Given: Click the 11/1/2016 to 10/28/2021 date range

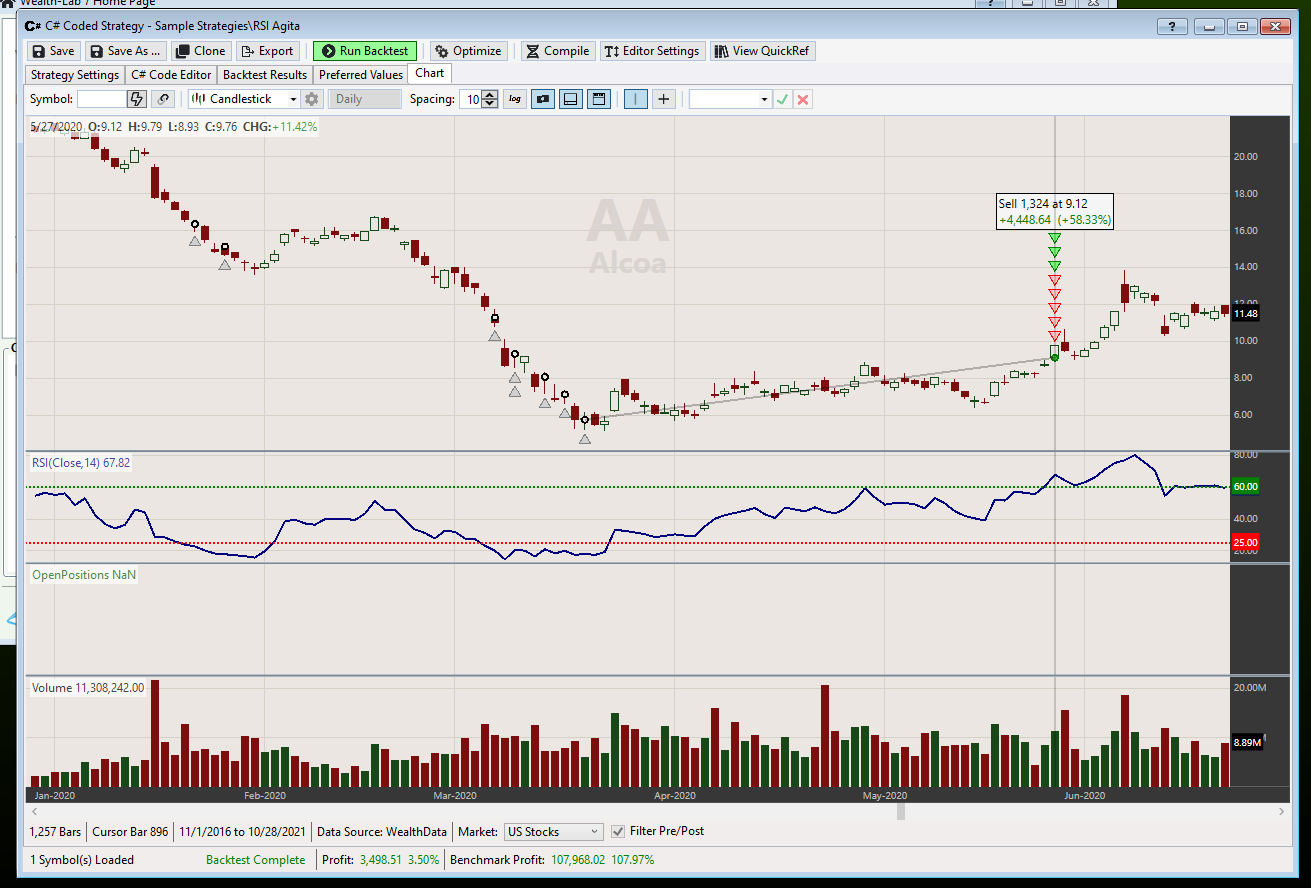Looking at the screenshot, I should pyautogui.click(x=241, y=832).
